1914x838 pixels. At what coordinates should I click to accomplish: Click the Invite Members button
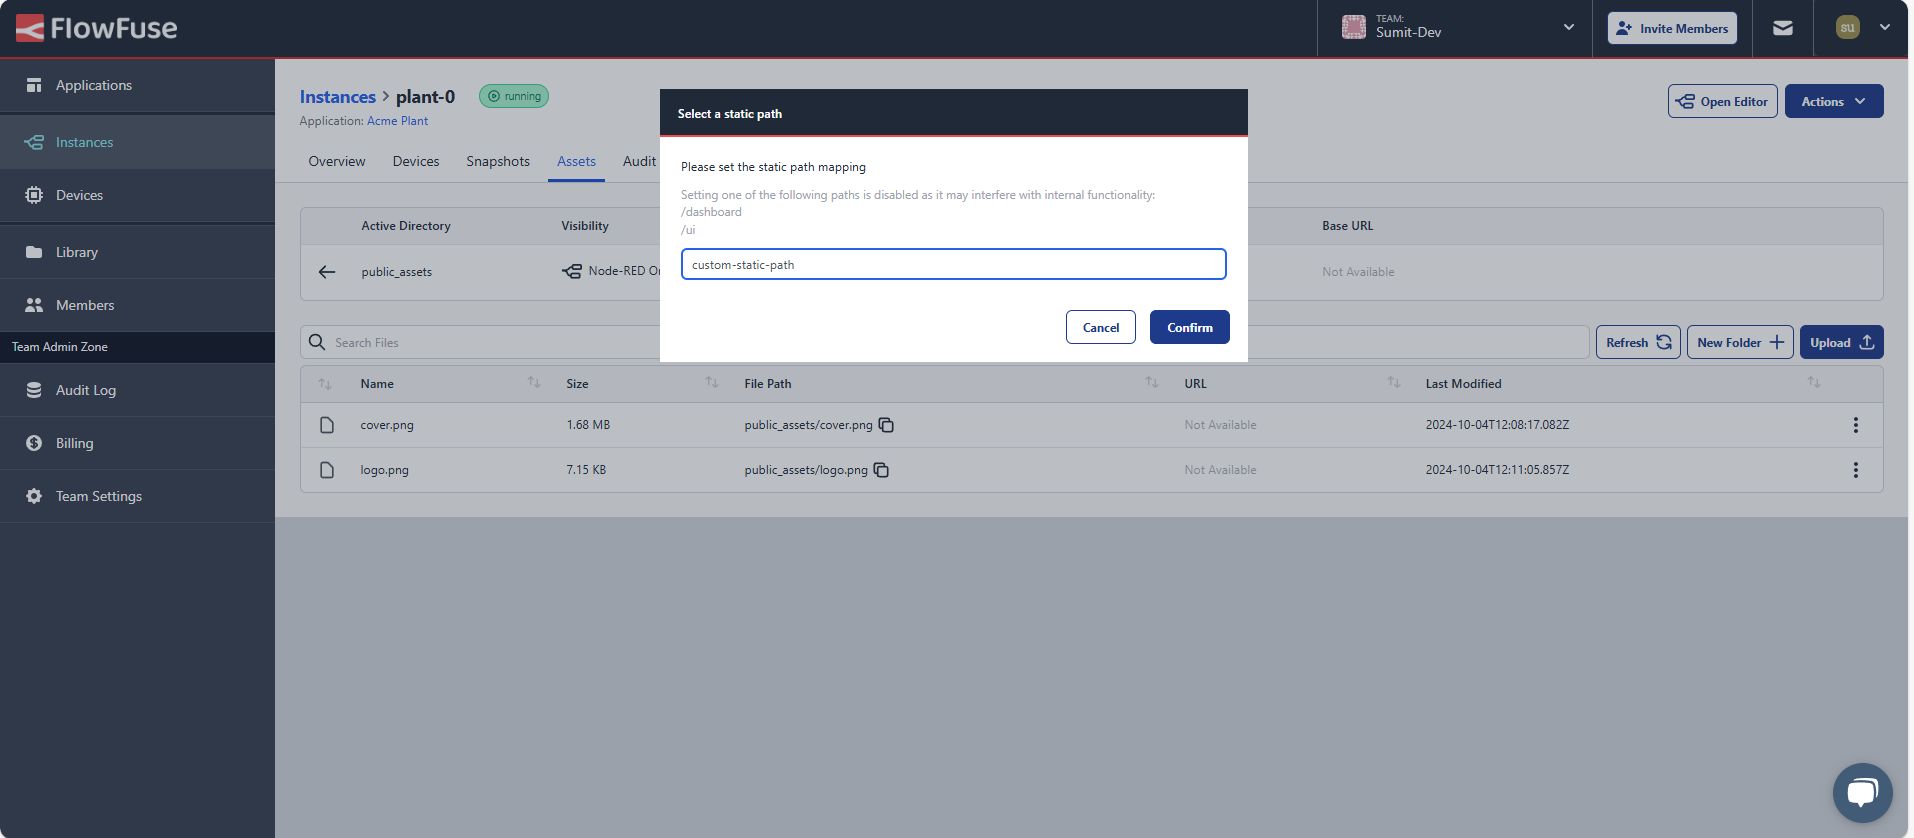click(x=1672, y=28)
